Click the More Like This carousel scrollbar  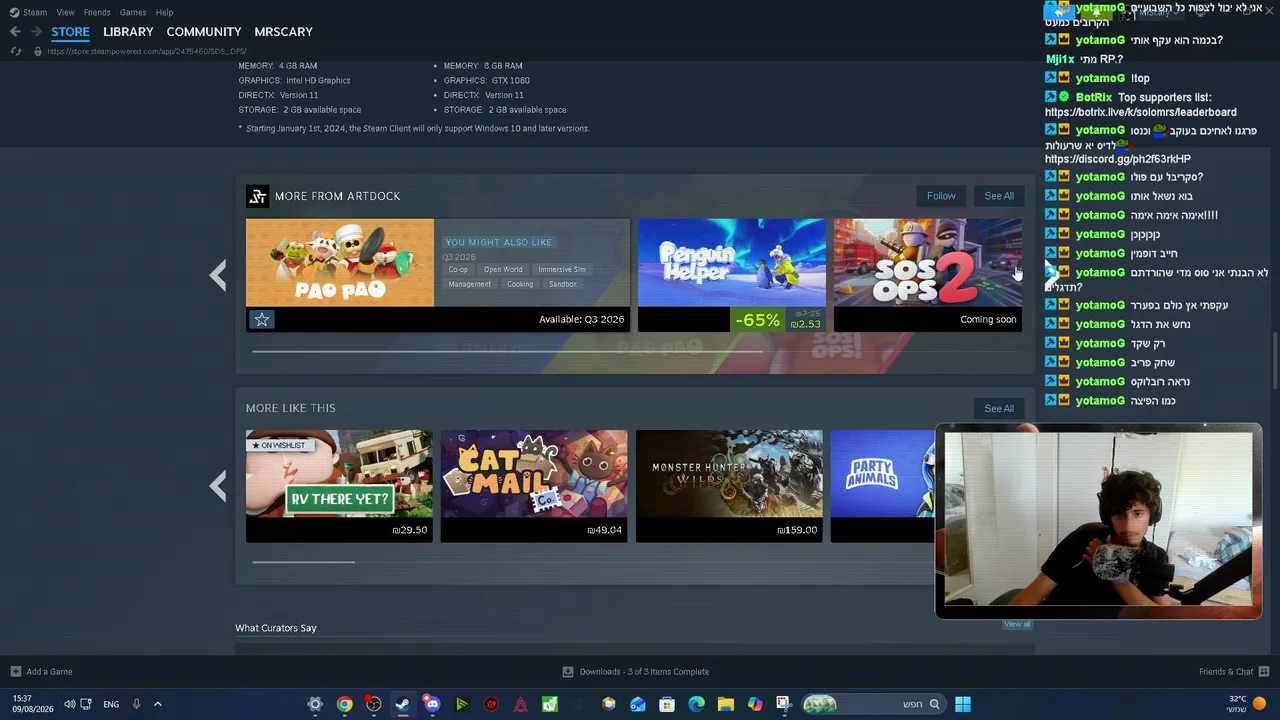click(x=303, y=562)
